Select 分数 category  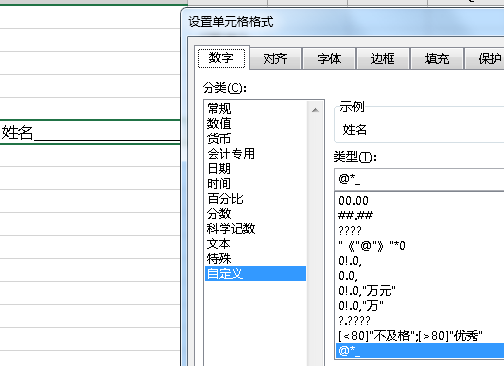coord(256,214)
